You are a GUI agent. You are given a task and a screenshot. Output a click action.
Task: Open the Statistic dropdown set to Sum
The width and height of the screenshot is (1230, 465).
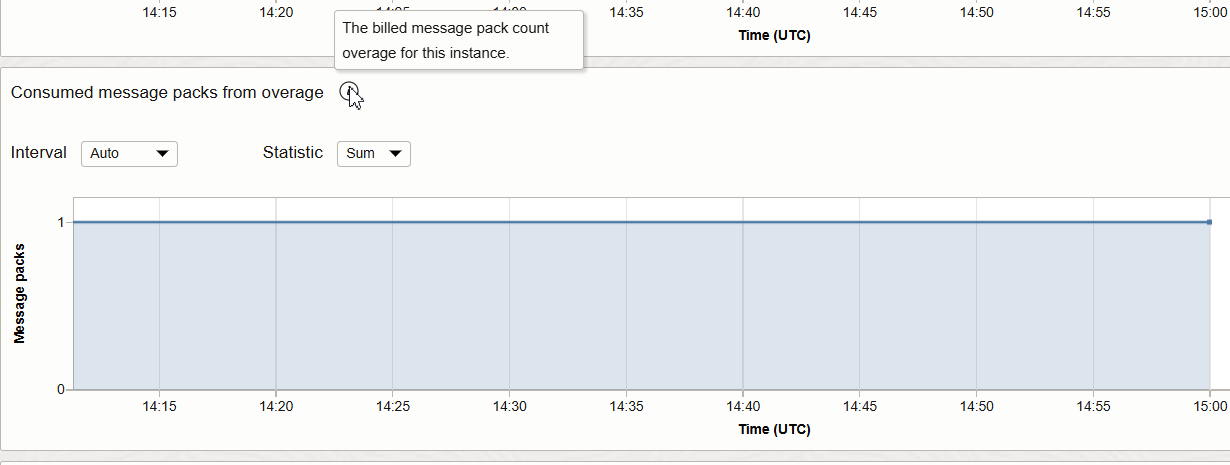tap(374, 154)
